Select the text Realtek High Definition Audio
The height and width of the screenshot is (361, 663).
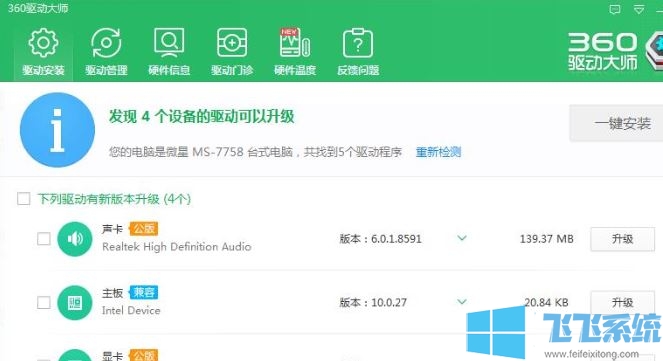click(177, 246)
